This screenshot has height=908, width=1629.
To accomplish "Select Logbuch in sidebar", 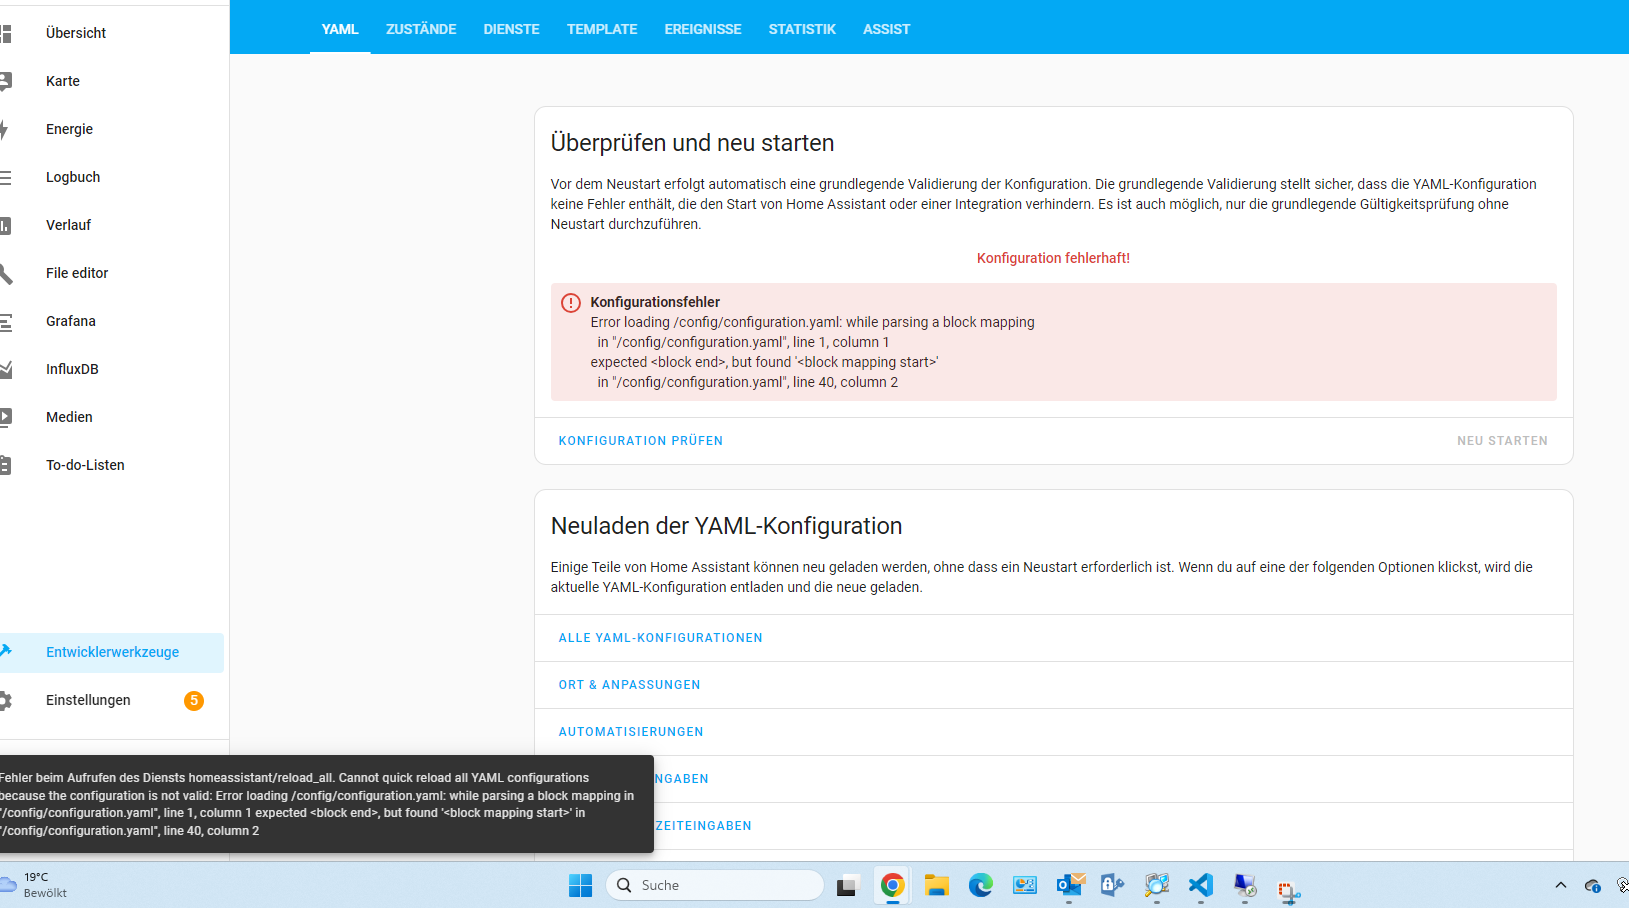I will tap(73, 177).
